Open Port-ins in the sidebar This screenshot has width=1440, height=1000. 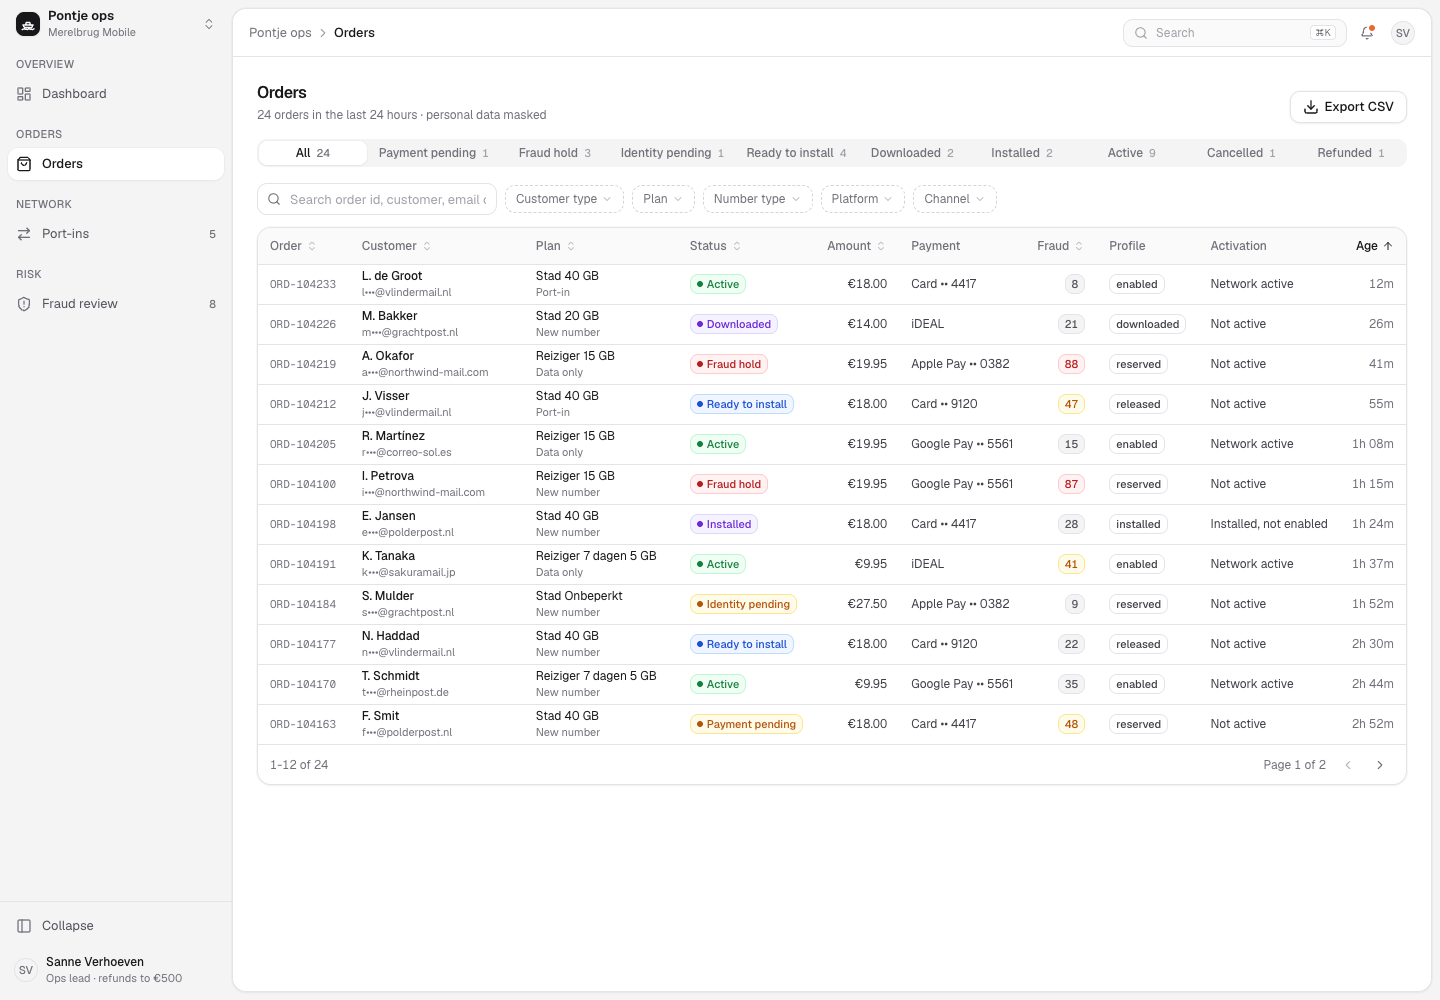[116, 234]
